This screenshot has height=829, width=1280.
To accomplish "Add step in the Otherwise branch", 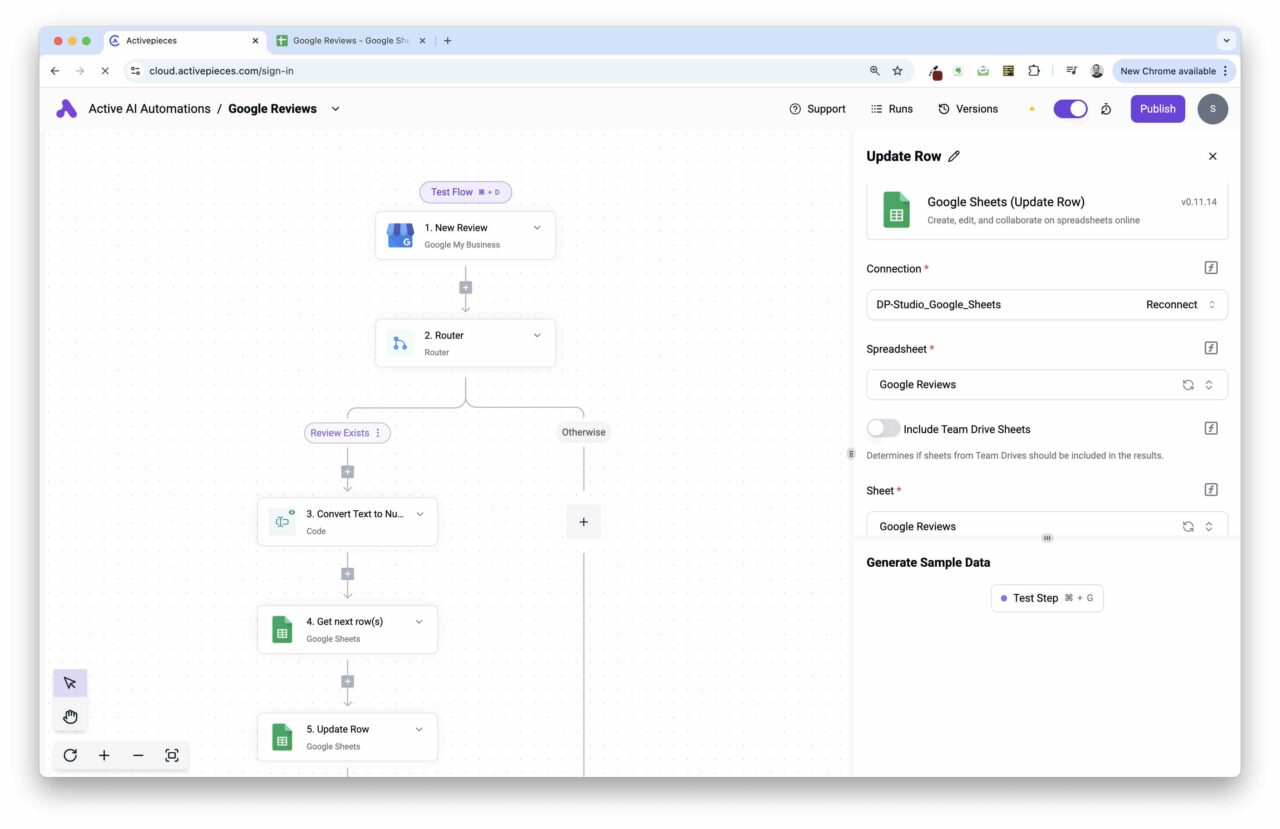I will pos(584,522).
